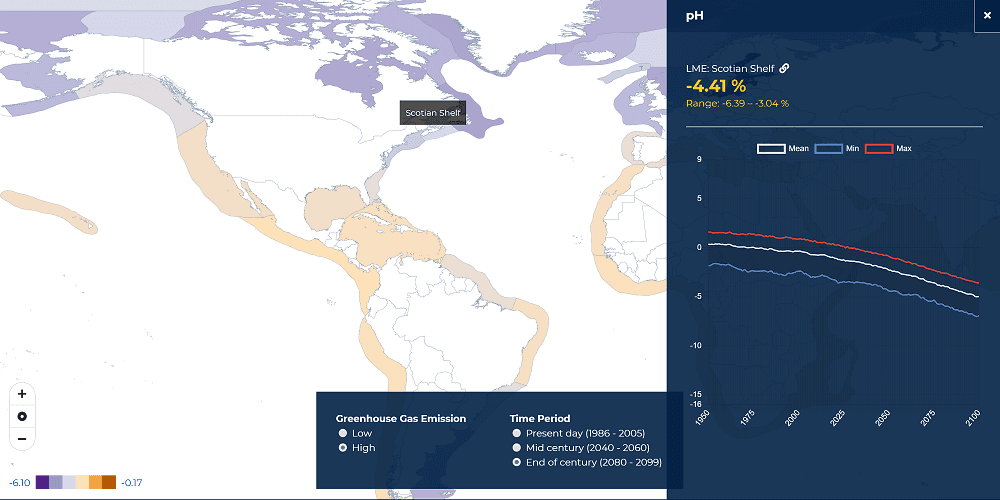Copy link icon beside Scotian Shelf
The height and width of the screenshot is (500, 1000).
coord(785,68)
